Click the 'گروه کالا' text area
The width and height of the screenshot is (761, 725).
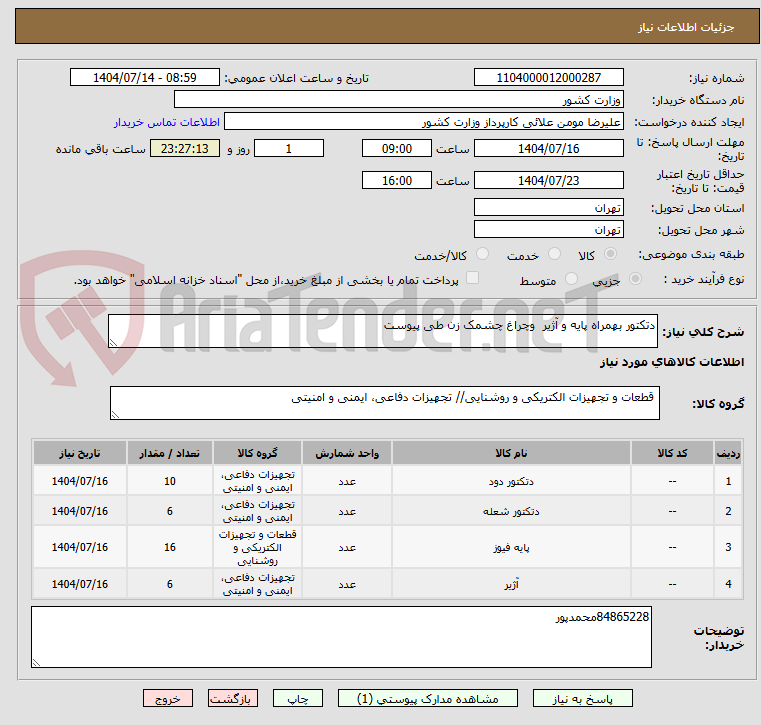[384, 403]
